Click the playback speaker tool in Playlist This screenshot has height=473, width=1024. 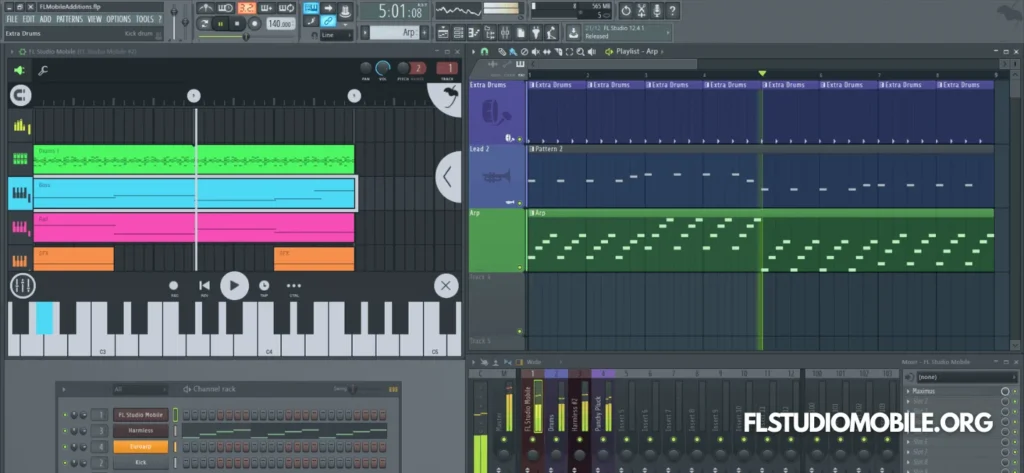pos(592,52)
